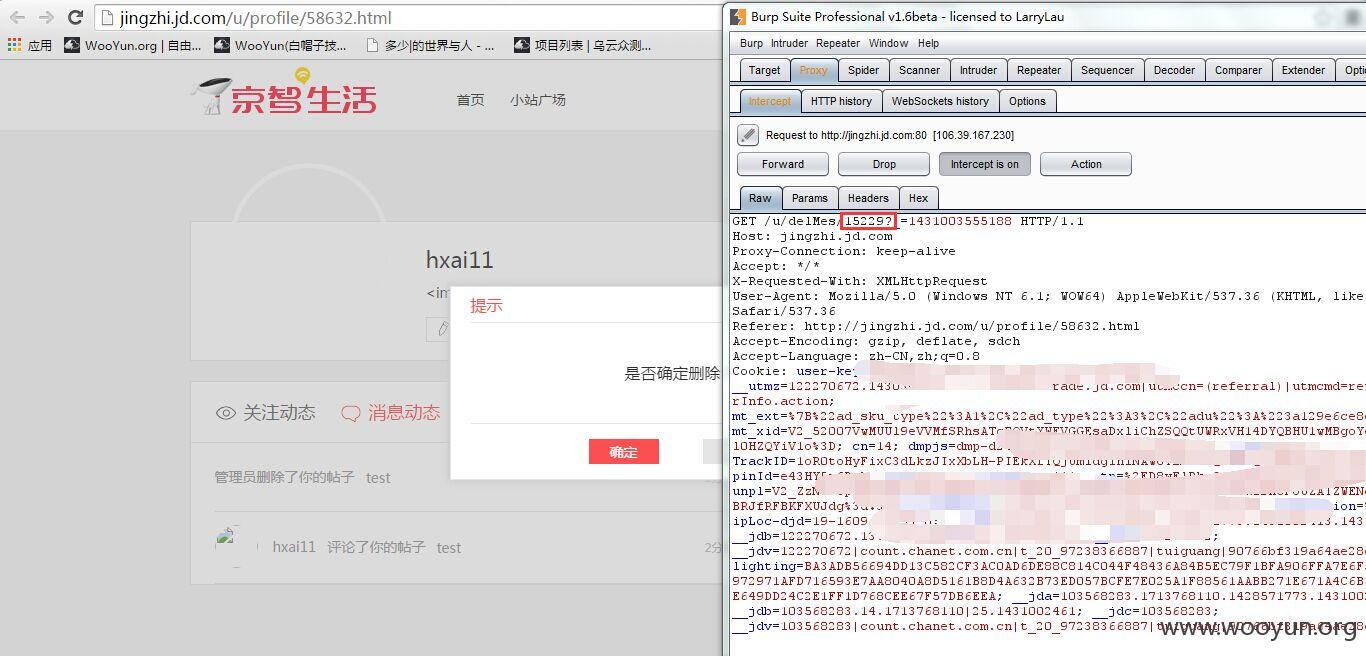Image resolution: width=1366 pixels, height=656 pixels.
Task: Click the 确定 confirm button in dialog
Action: [x=624, y=452]
